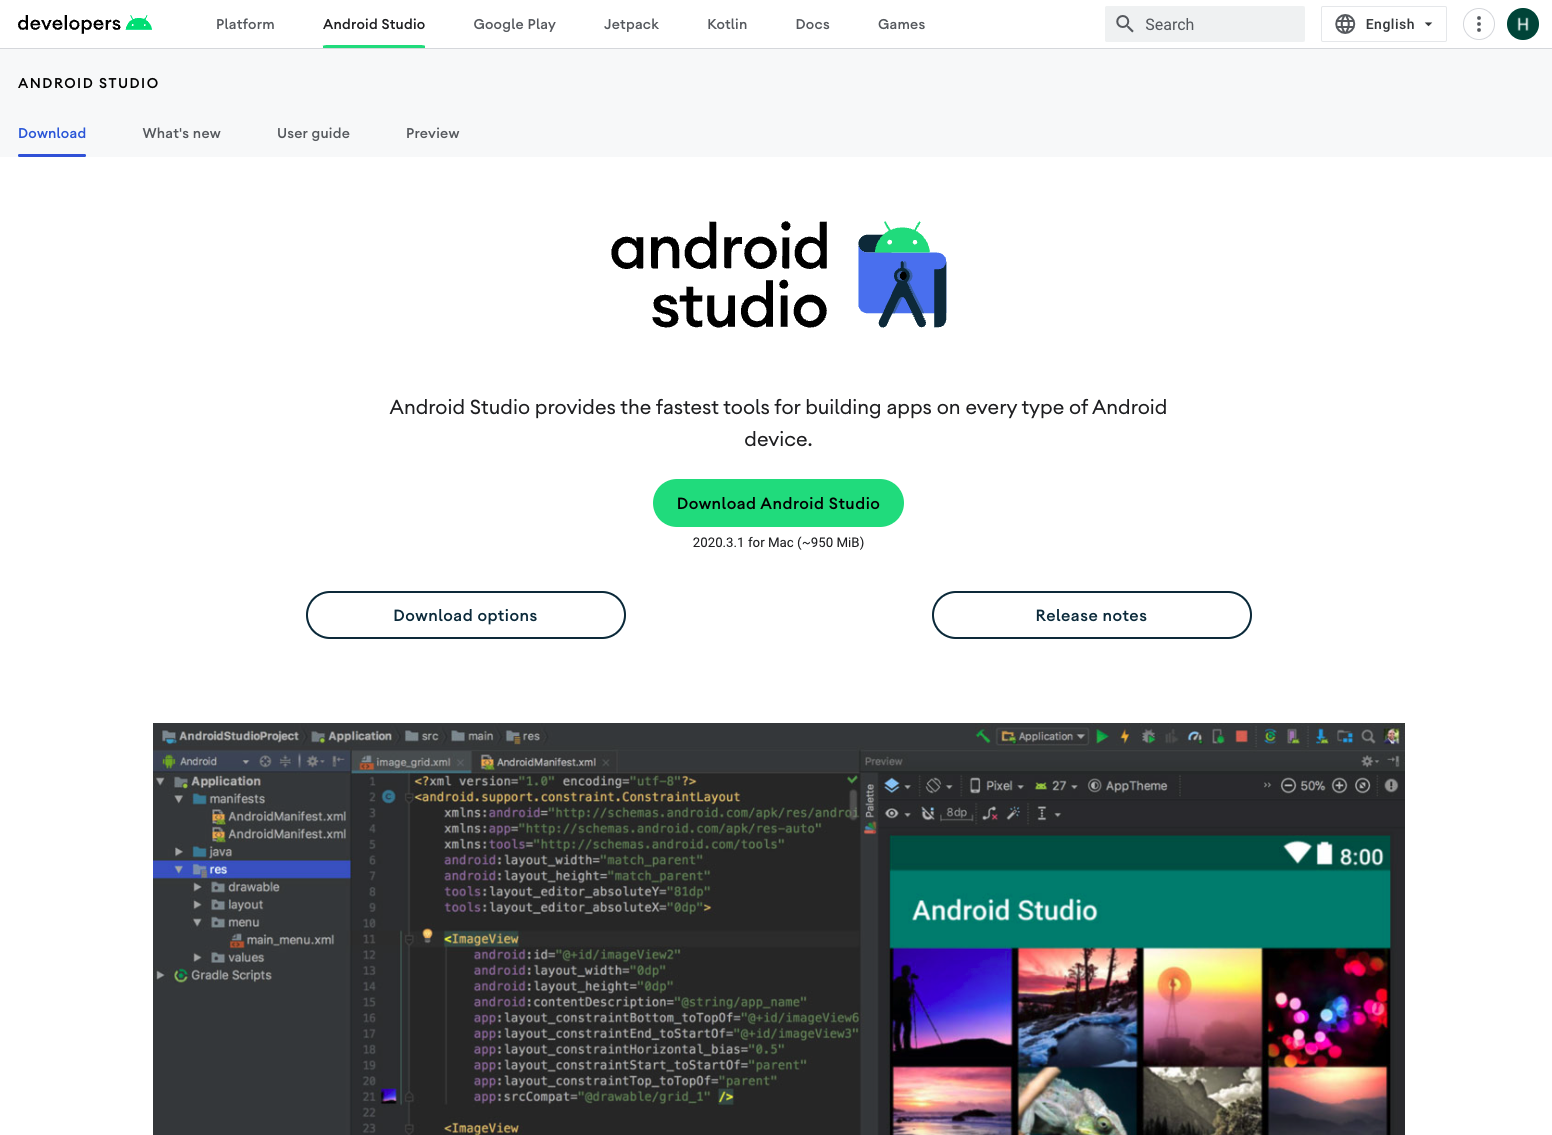Open the Android project view dropdown
Image resolution: width=1552 pixels, height=1135 pixels.
tap(206, 761)
